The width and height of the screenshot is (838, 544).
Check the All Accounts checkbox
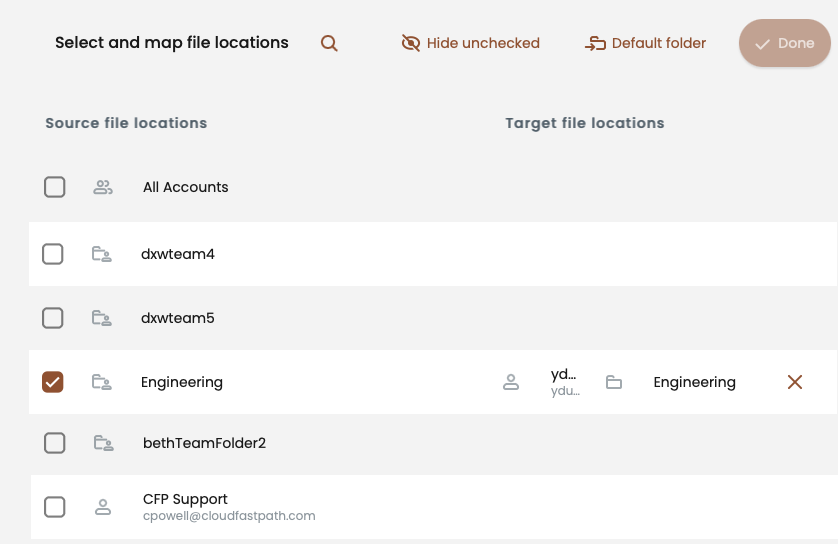click(x=55, y=187)
